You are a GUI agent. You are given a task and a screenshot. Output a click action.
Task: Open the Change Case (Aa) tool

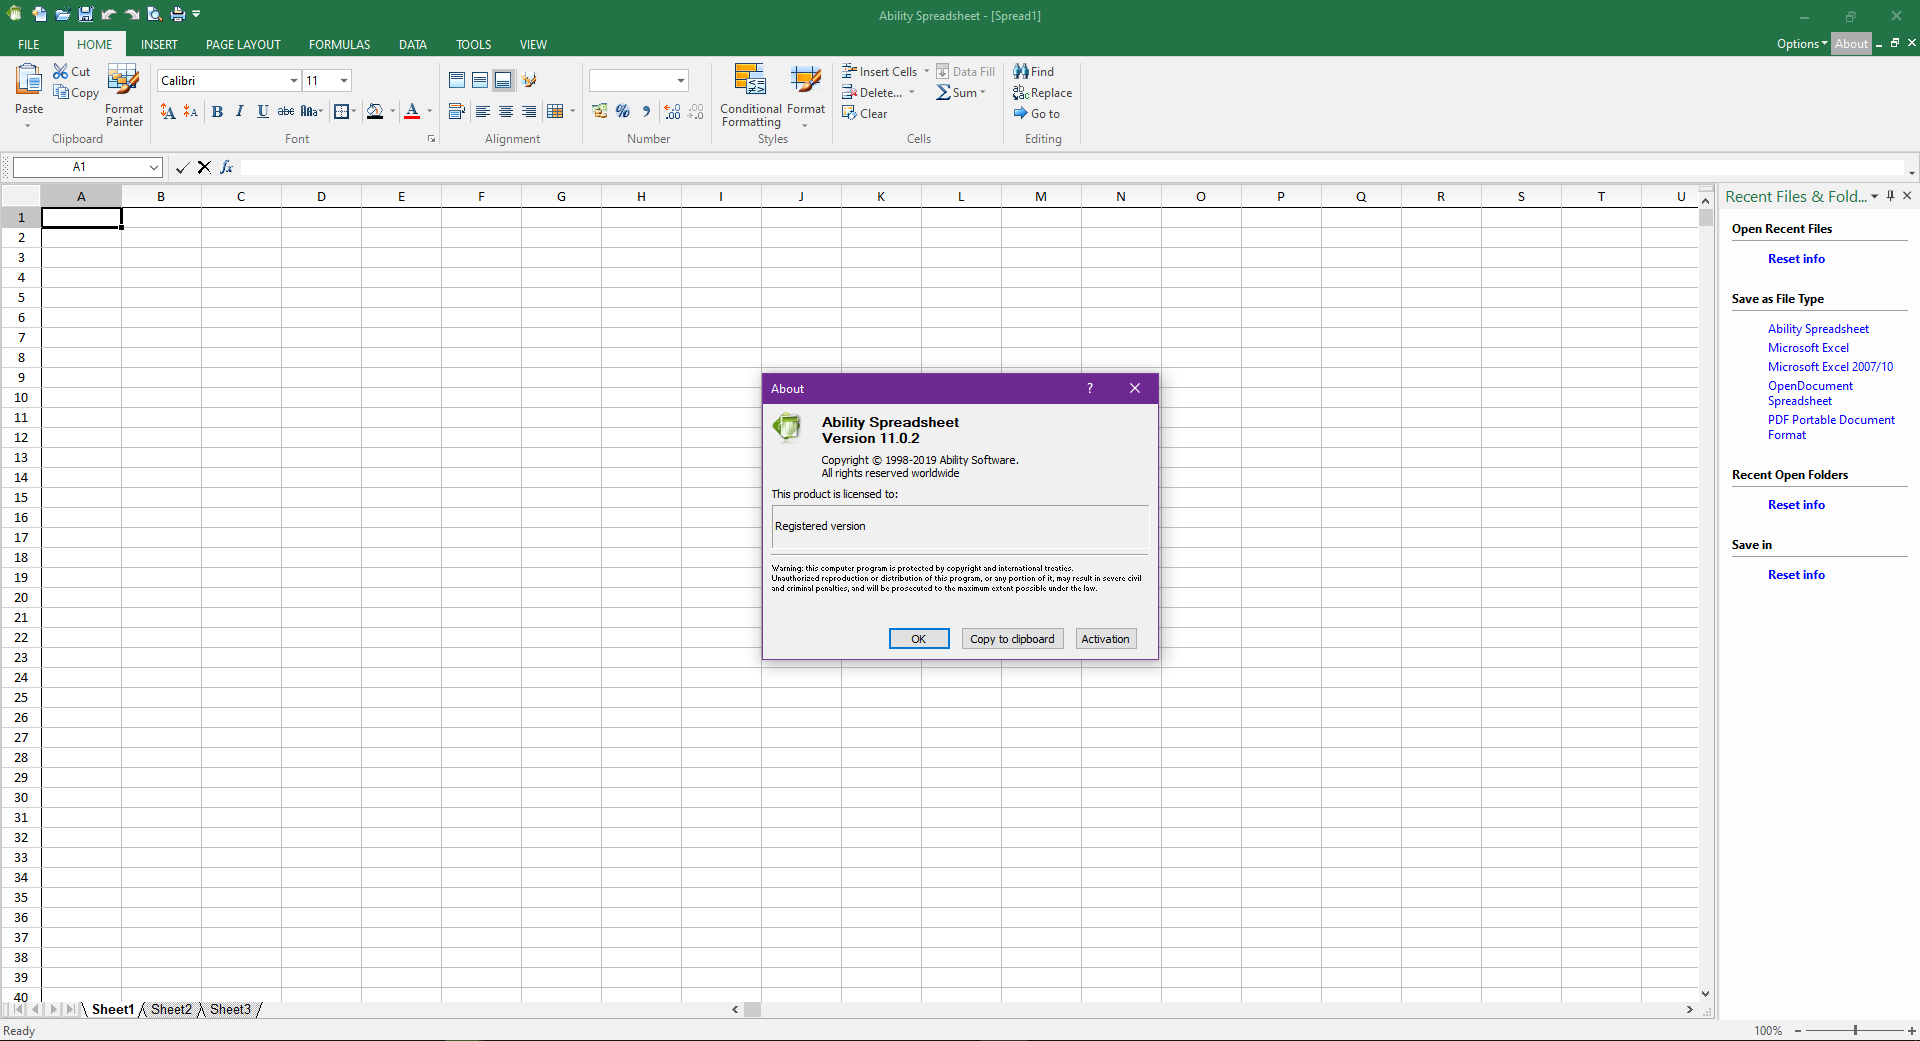(x=310, y=111)
